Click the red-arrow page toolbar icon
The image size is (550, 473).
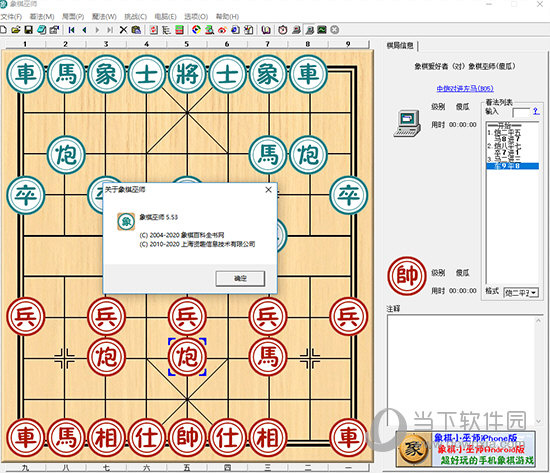[154, 30]
